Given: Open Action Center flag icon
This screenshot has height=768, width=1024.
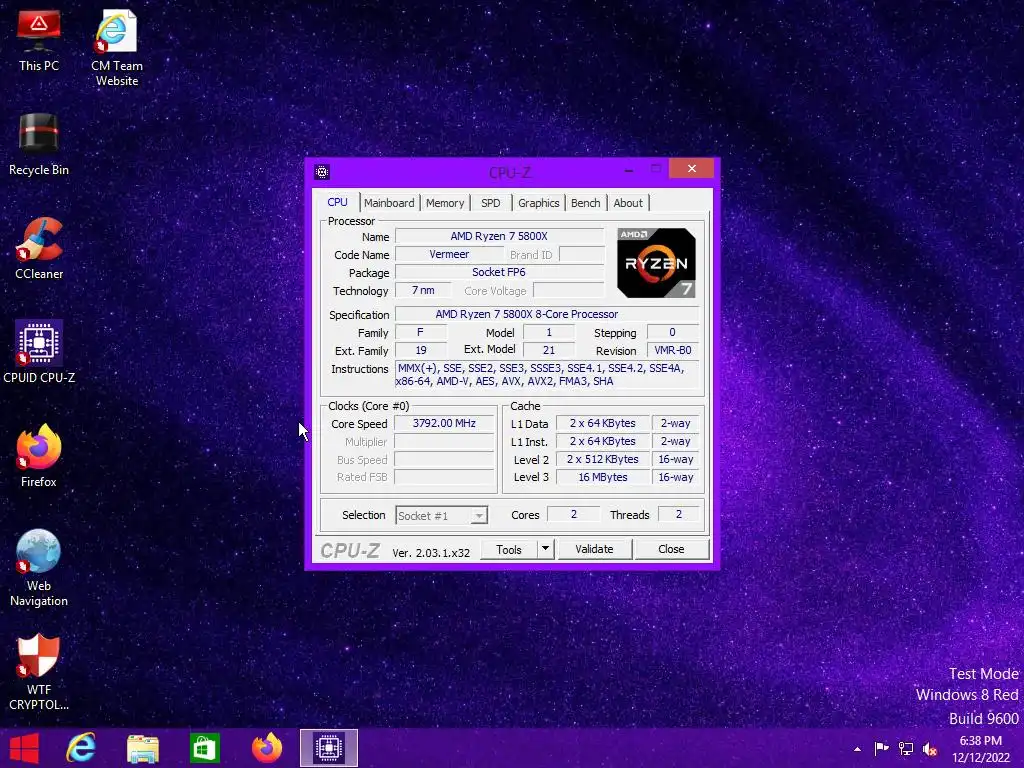Looking at the screenshot, I should (881, 748).
